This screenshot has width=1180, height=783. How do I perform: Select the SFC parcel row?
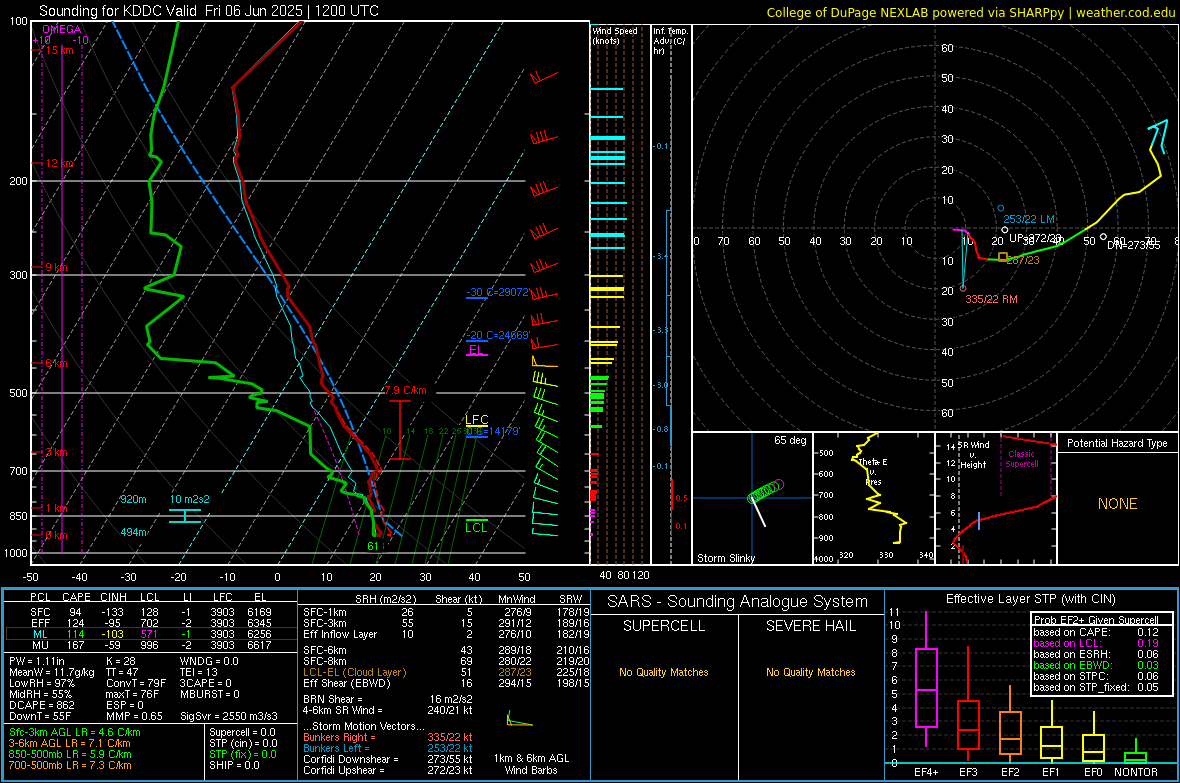pos(151,612)
